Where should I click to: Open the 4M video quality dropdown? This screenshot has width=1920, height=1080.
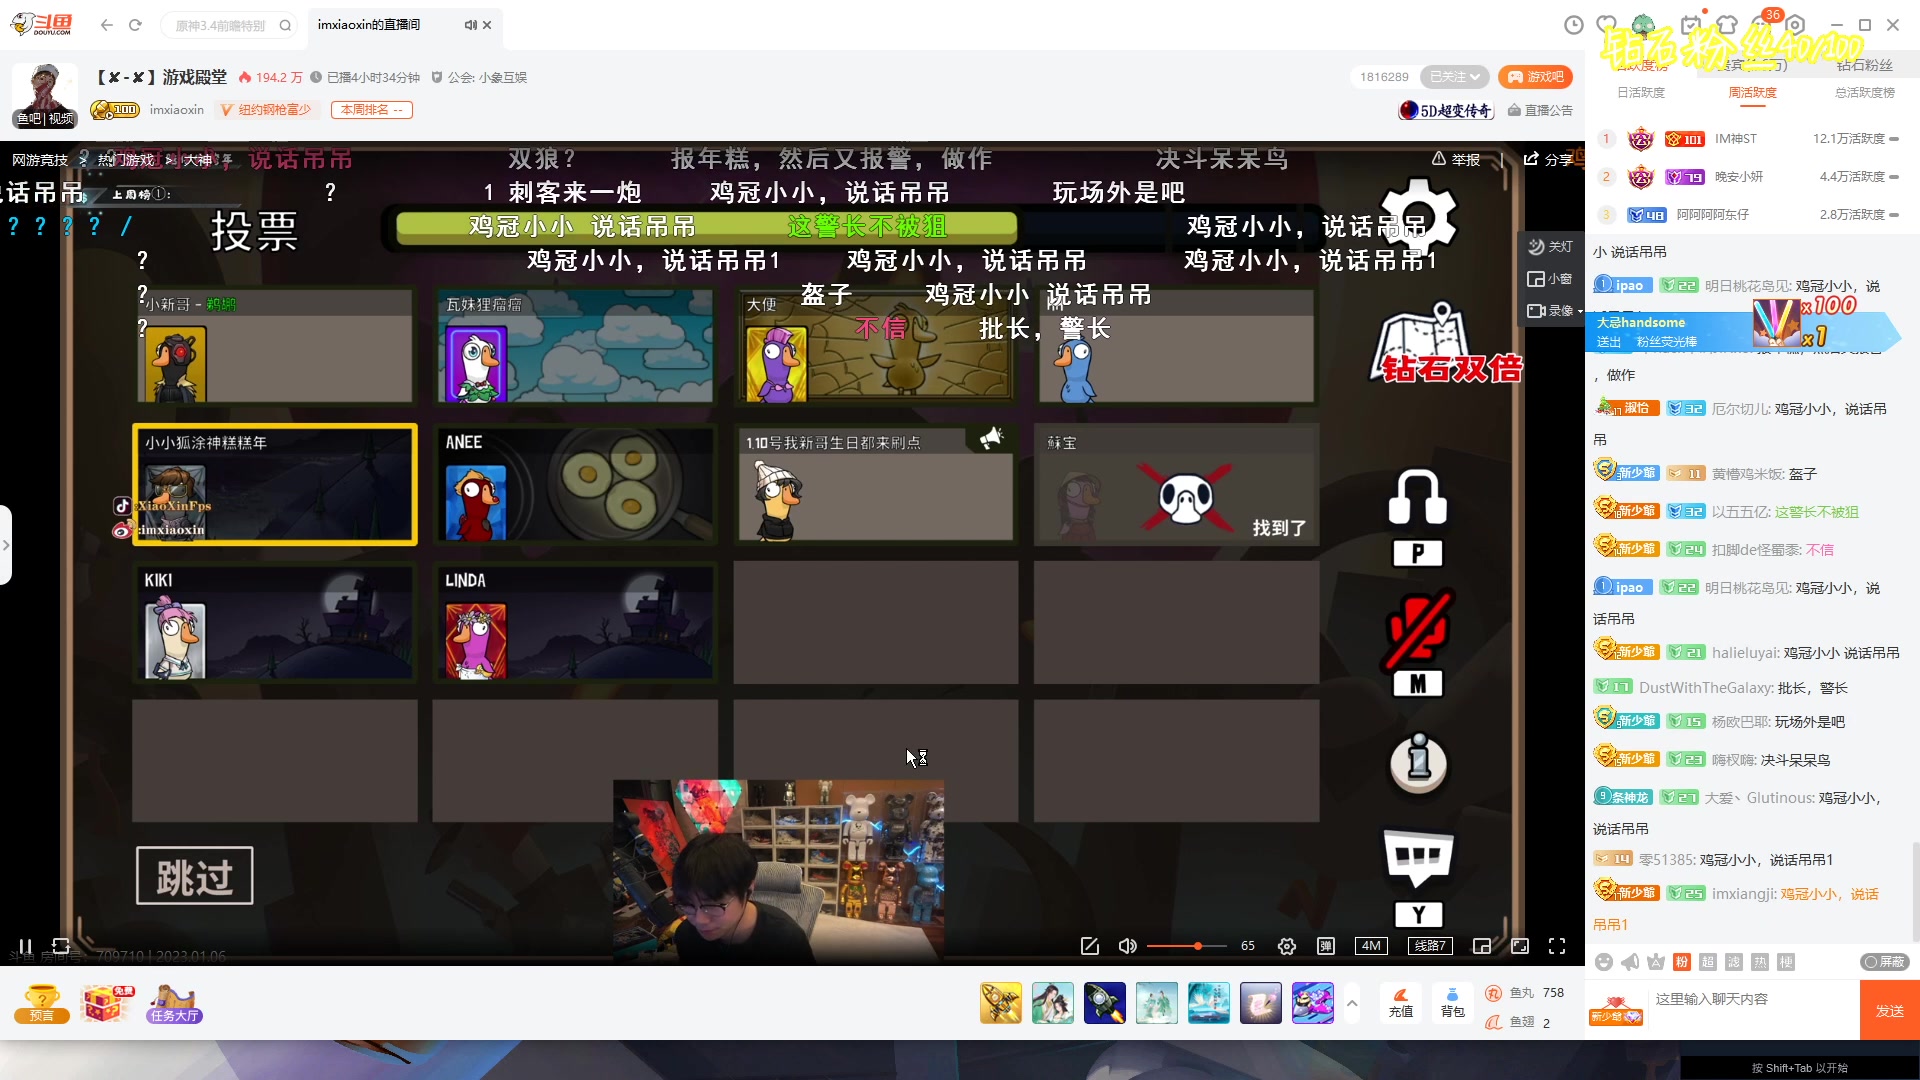click(1371, 946)
